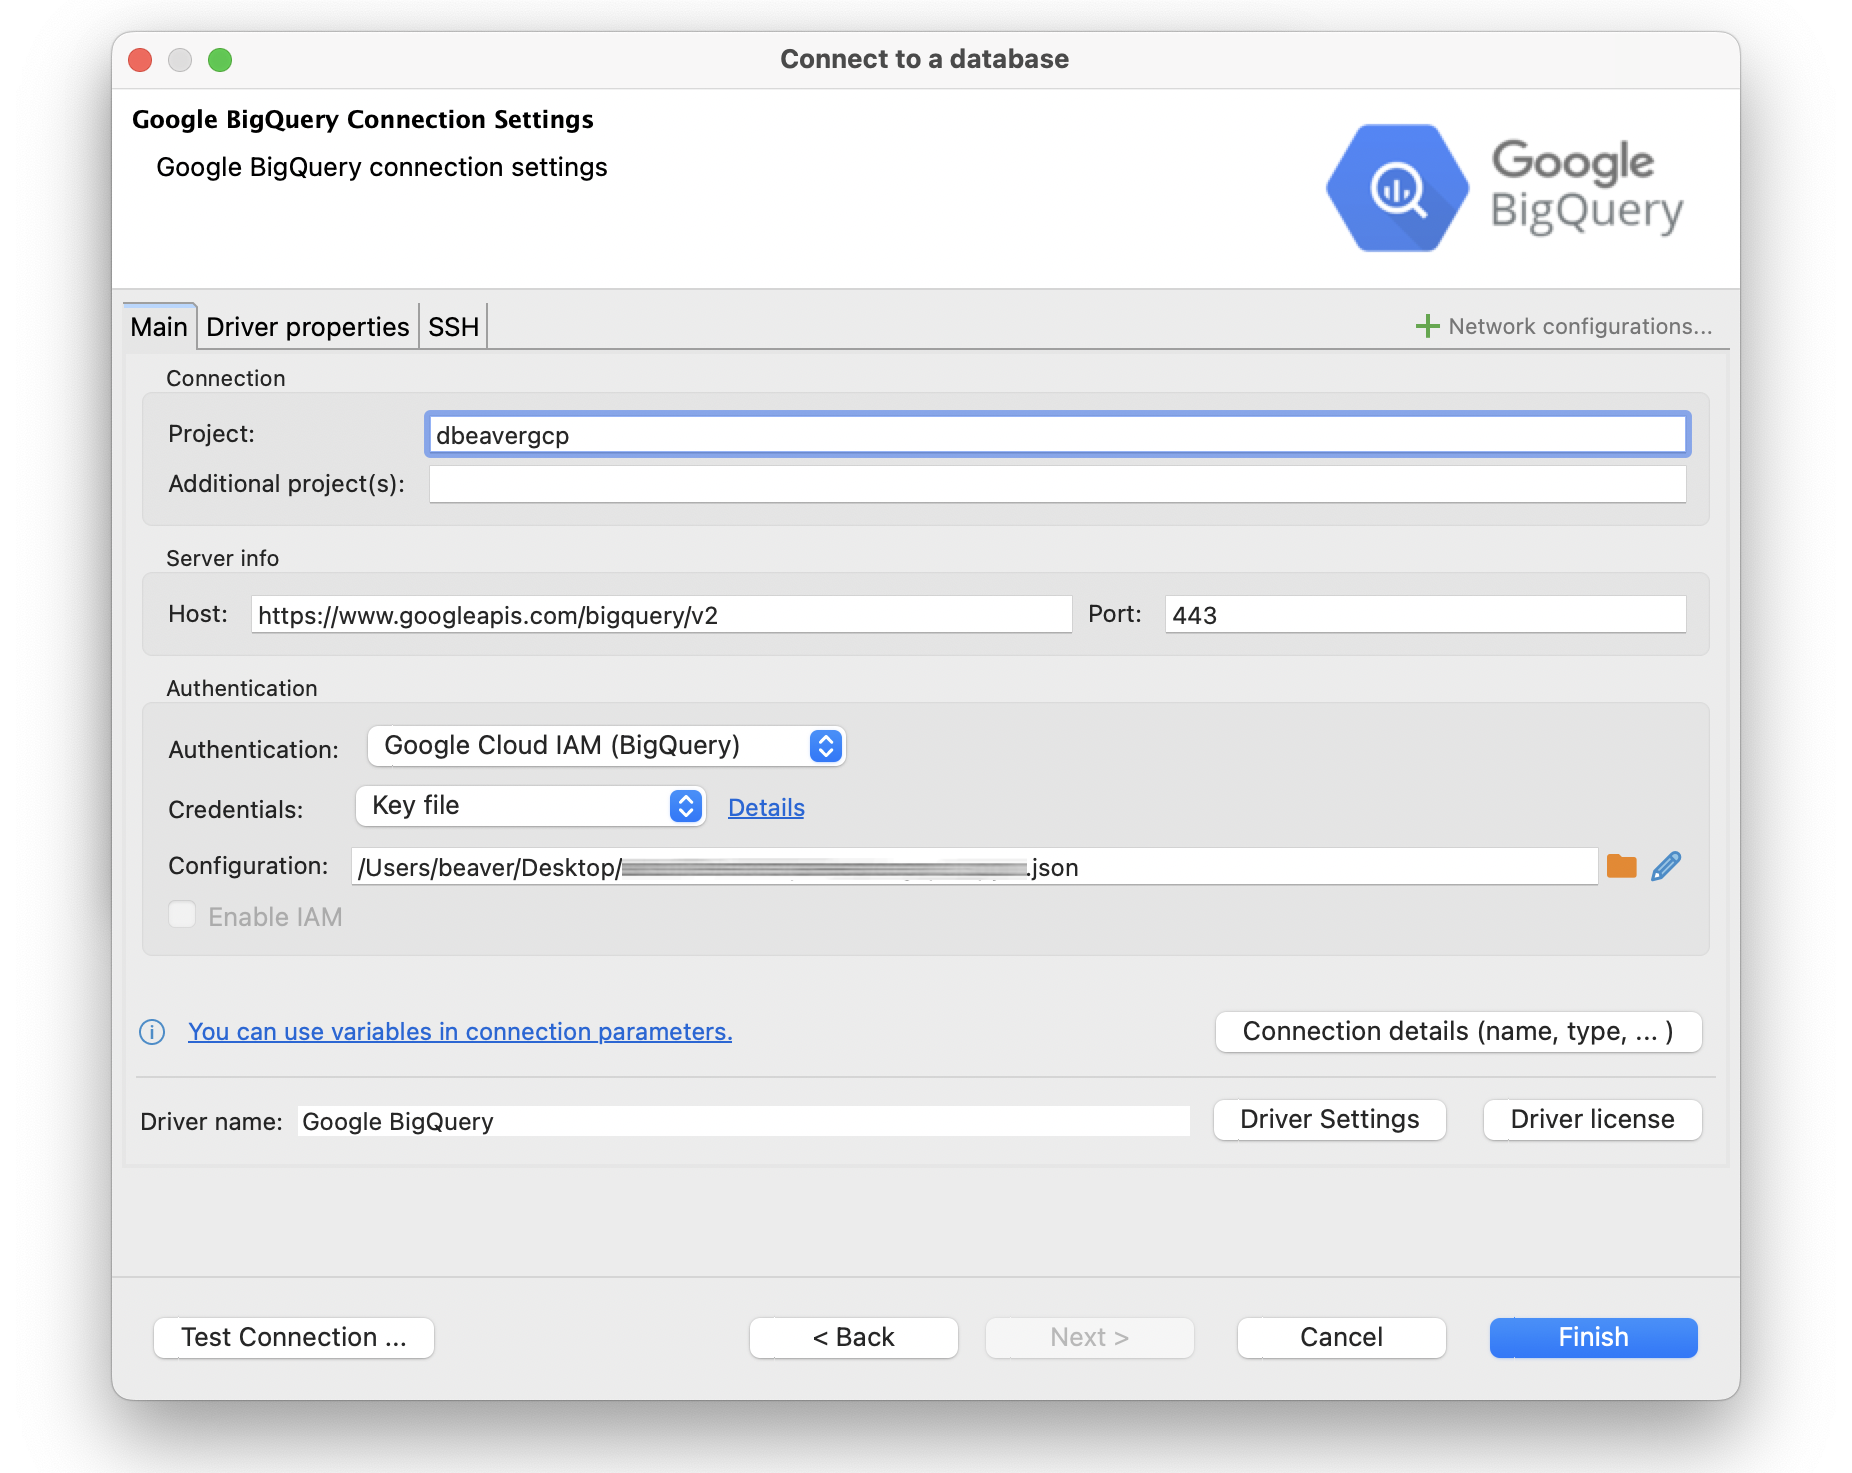Open the folder browser for the key file
The image size is (1852, 1473).
tap(1622, 866)
